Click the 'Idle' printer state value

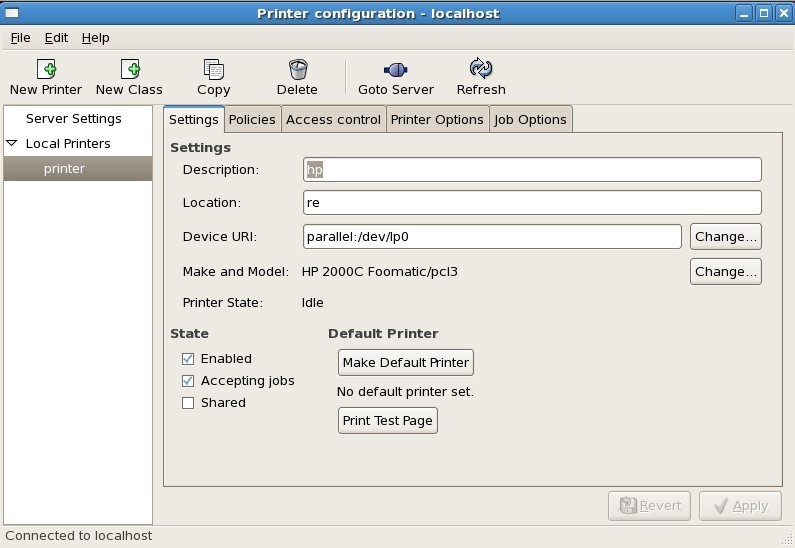tap(312, 303)
